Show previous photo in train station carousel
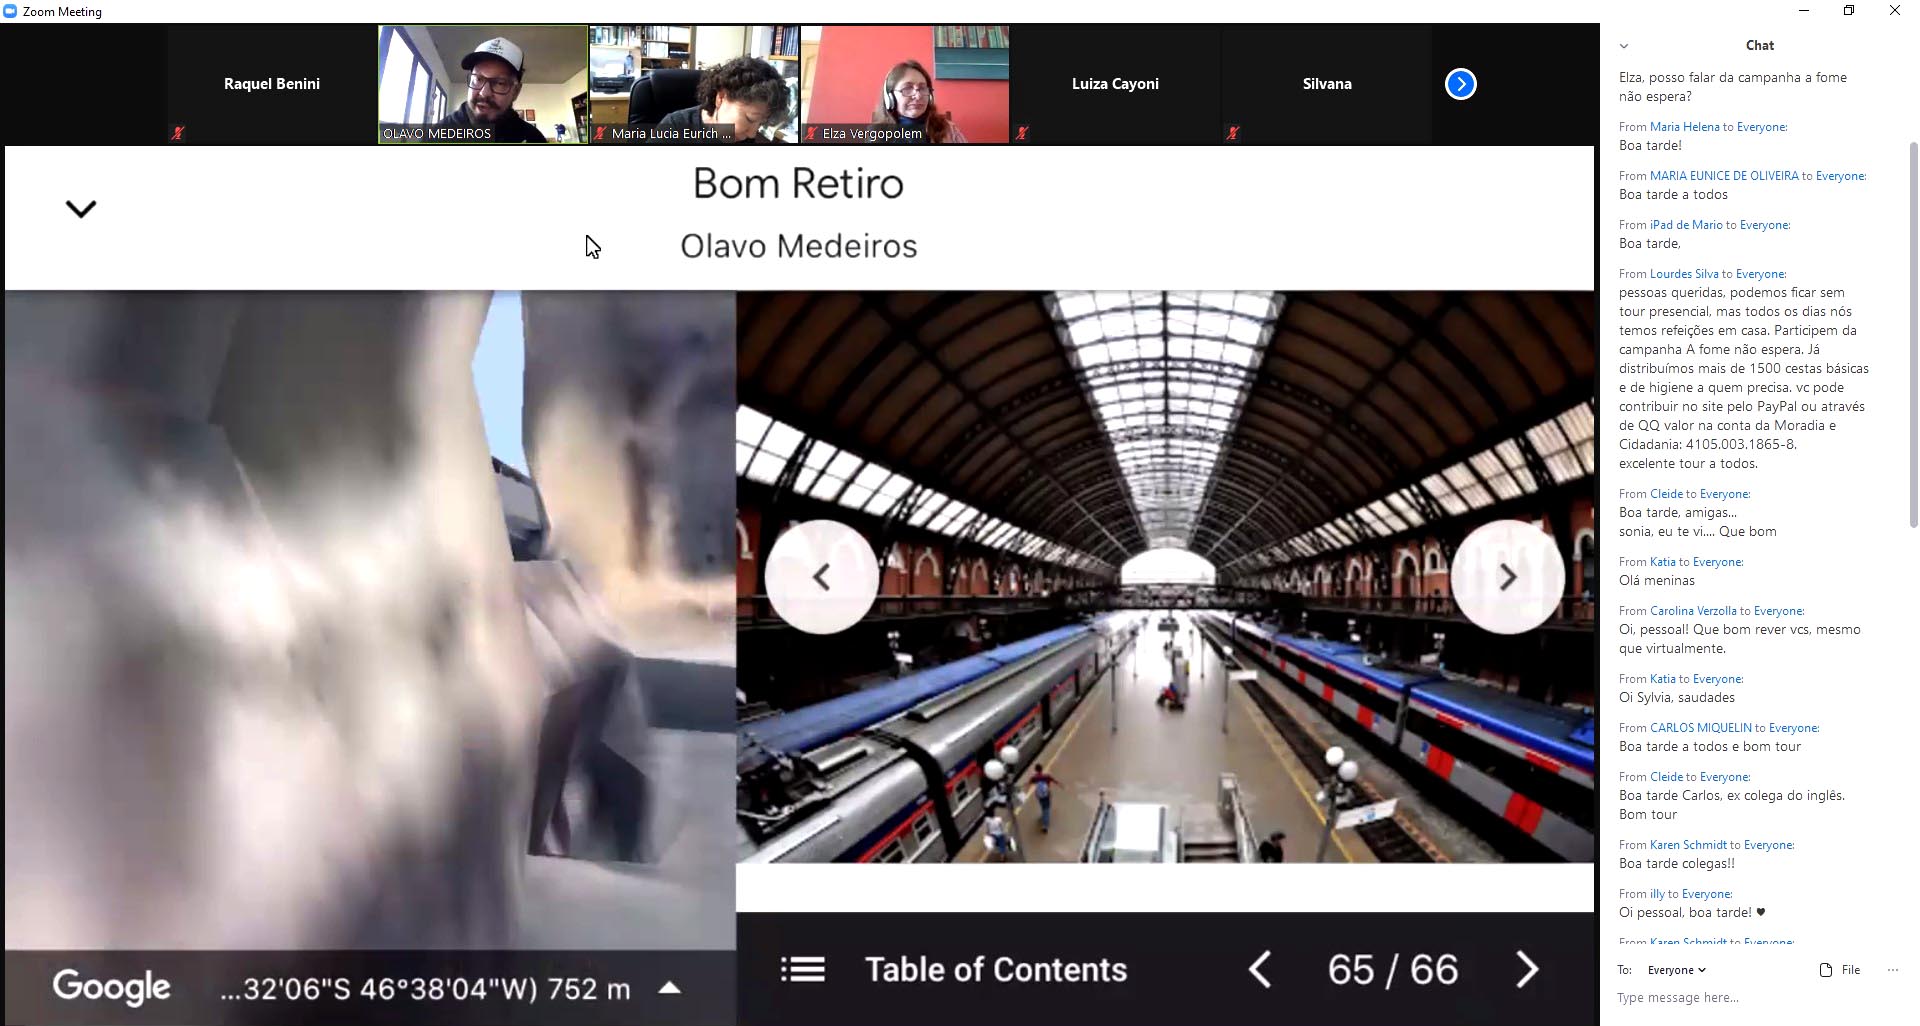This screenshot has height=1026, width=1920. point(821,577)
